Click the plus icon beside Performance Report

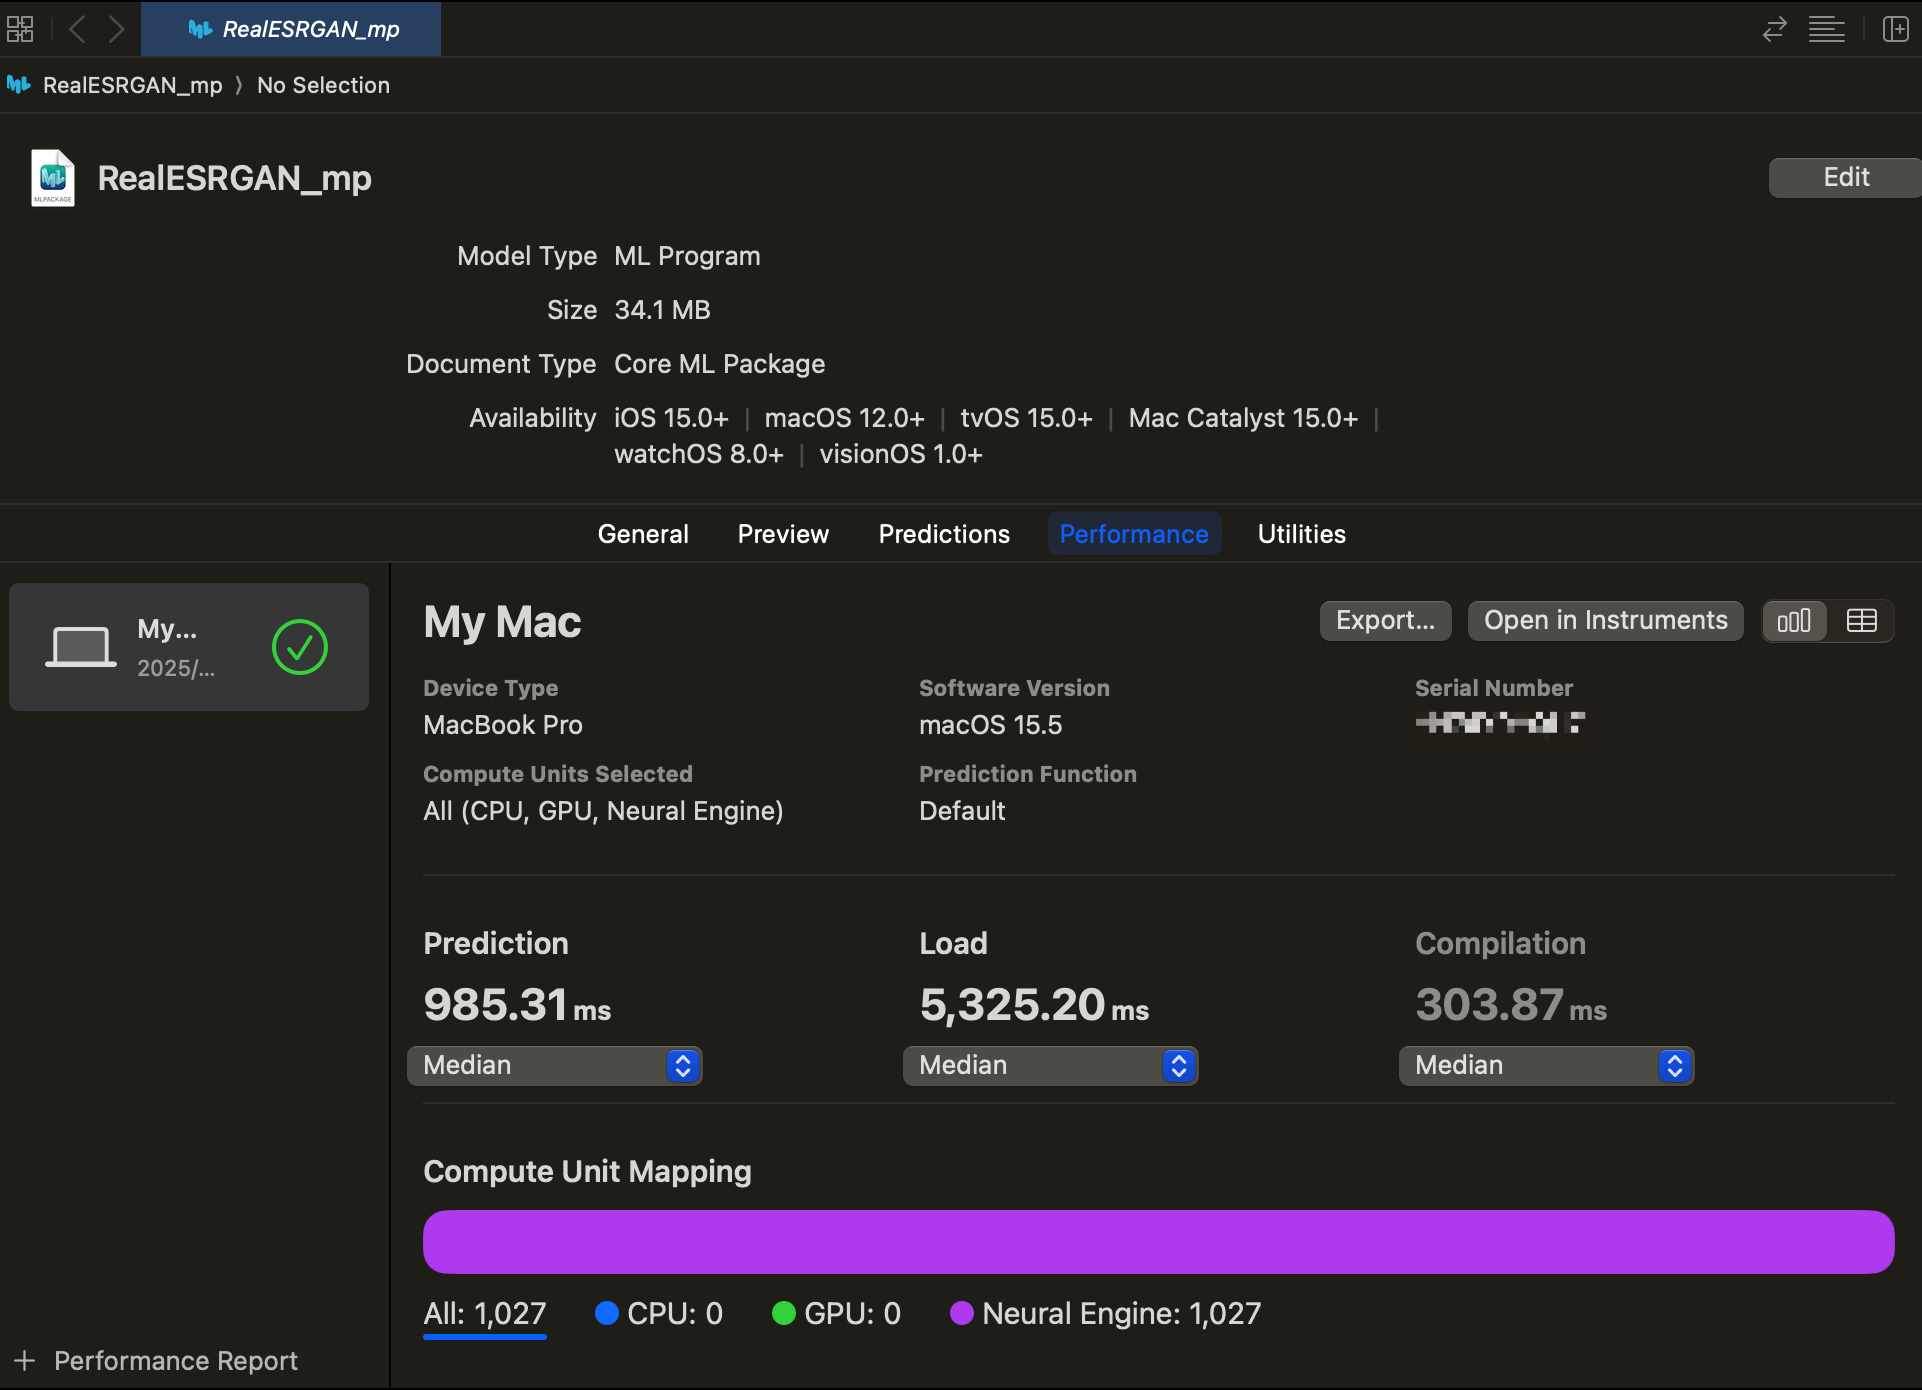point(25,1361)
